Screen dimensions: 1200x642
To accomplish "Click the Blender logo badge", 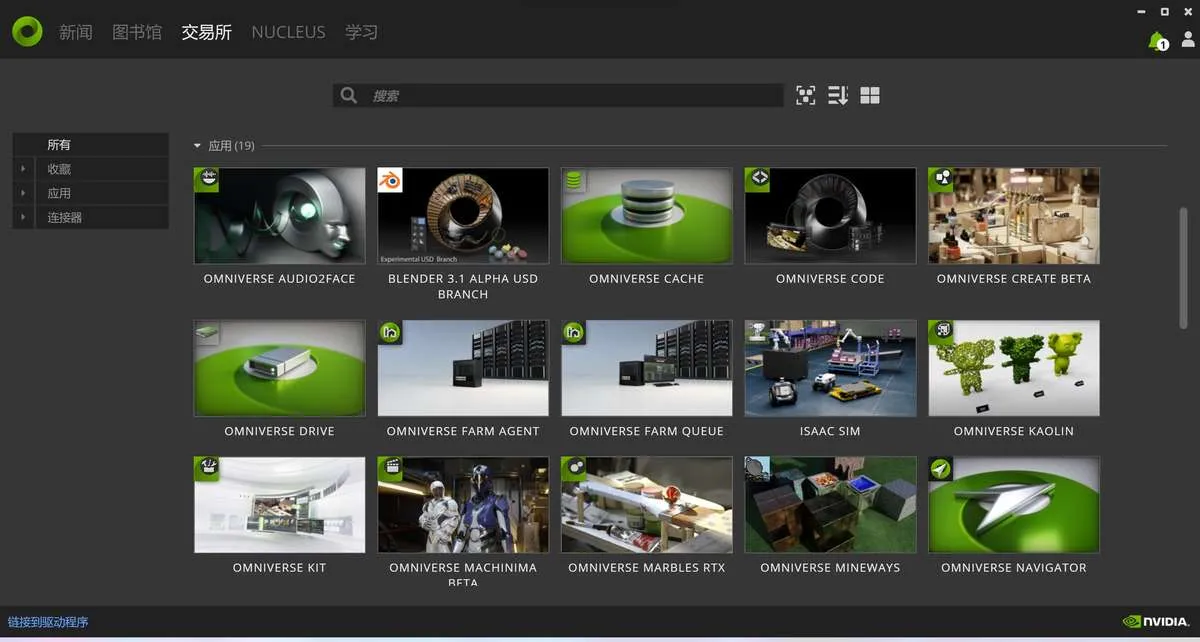I will (390, 179).
